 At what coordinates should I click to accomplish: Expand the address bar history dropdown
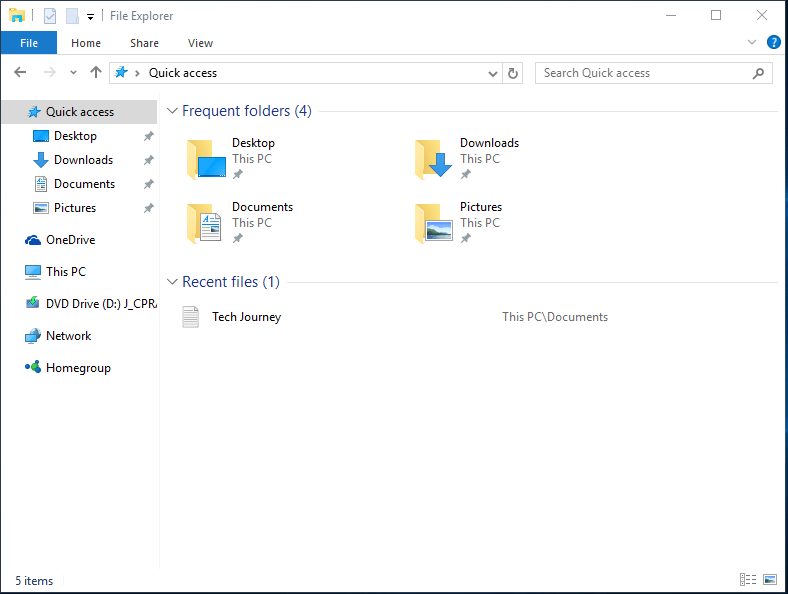coord(492,73)
